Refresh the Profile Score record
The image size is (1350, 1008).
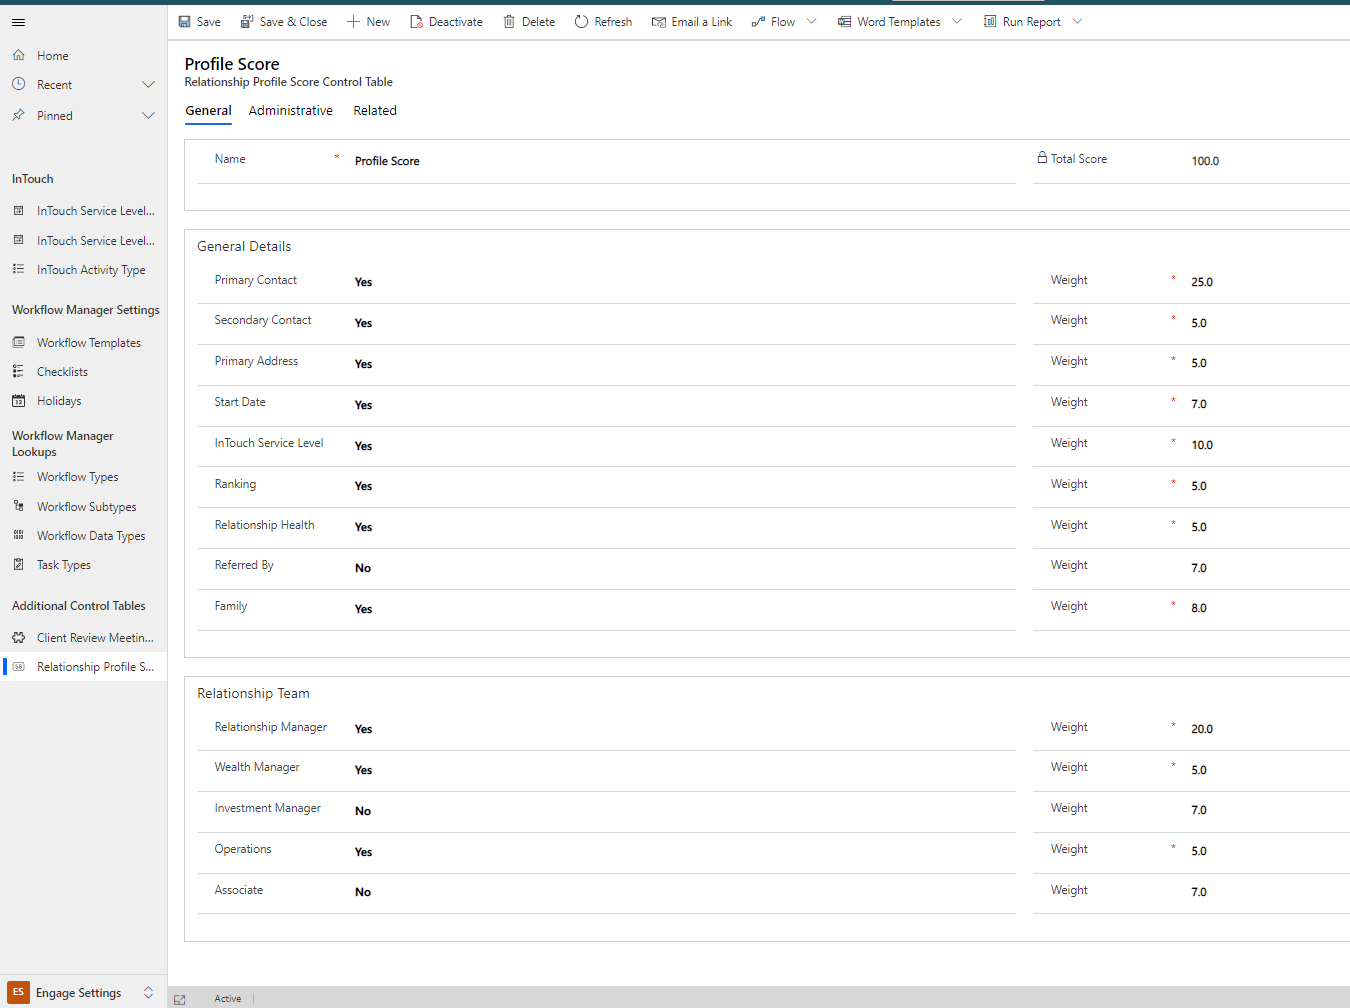(603, 21)
